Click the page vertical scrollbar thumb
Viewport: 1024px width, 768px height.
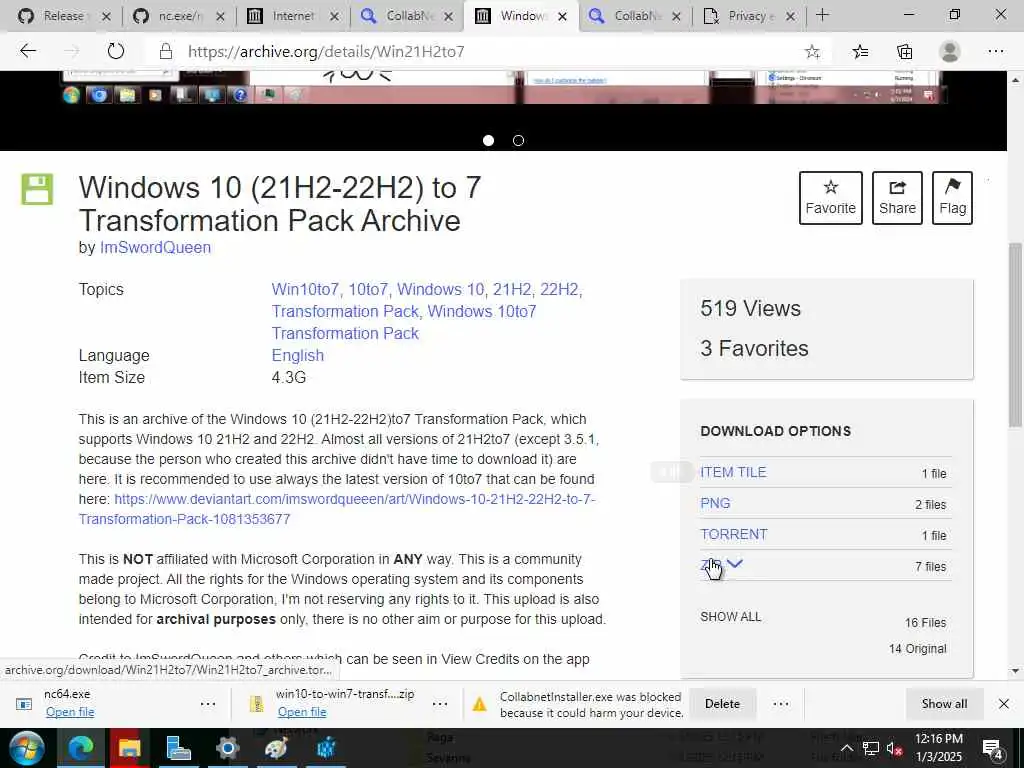(x=1015, y=336)
